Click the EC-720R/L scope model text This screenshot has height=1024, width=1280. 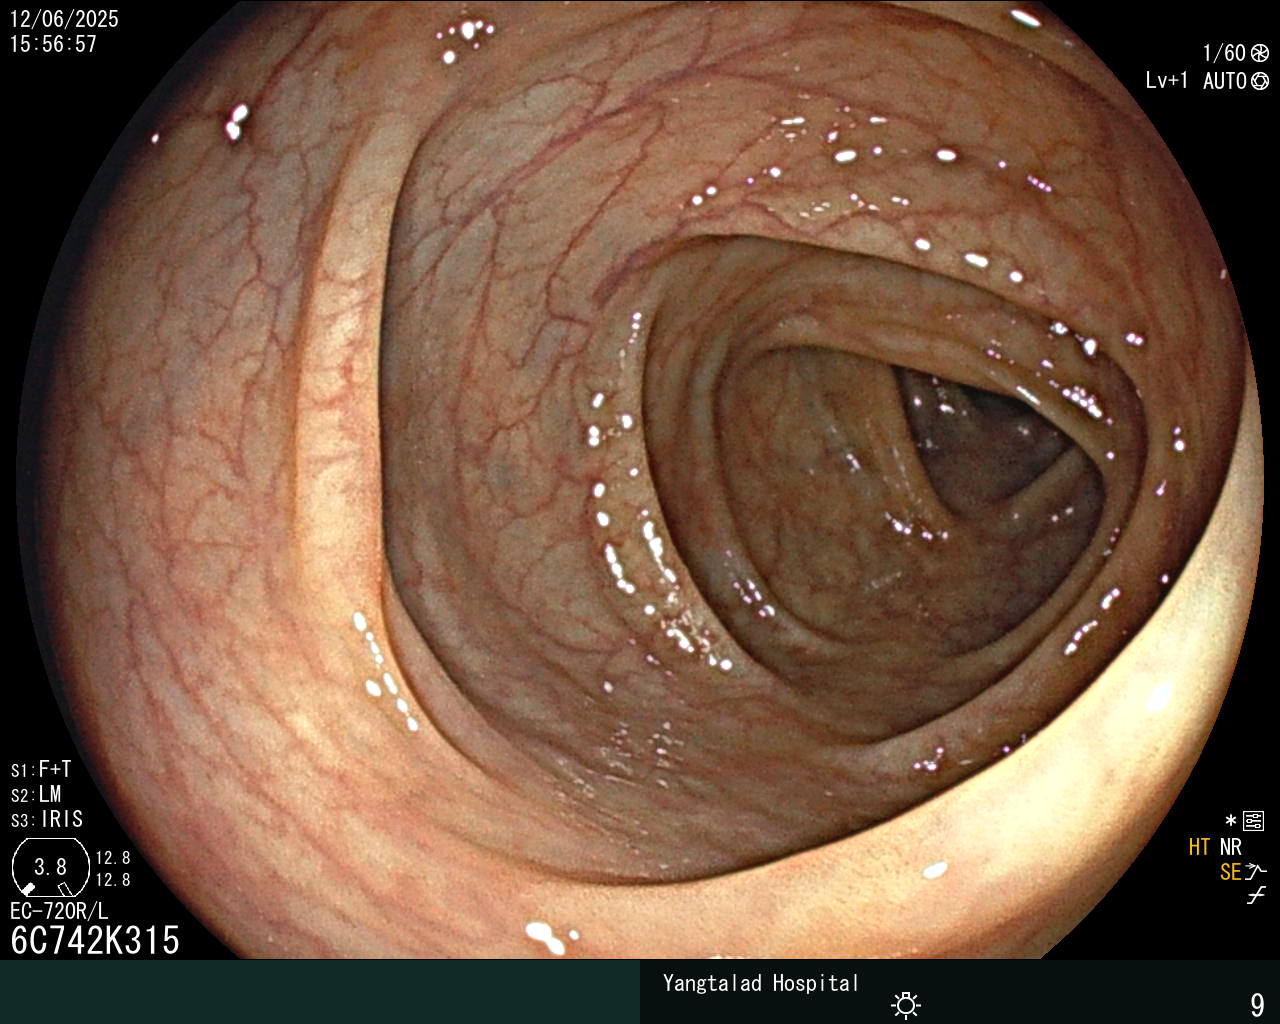[59, 911]
